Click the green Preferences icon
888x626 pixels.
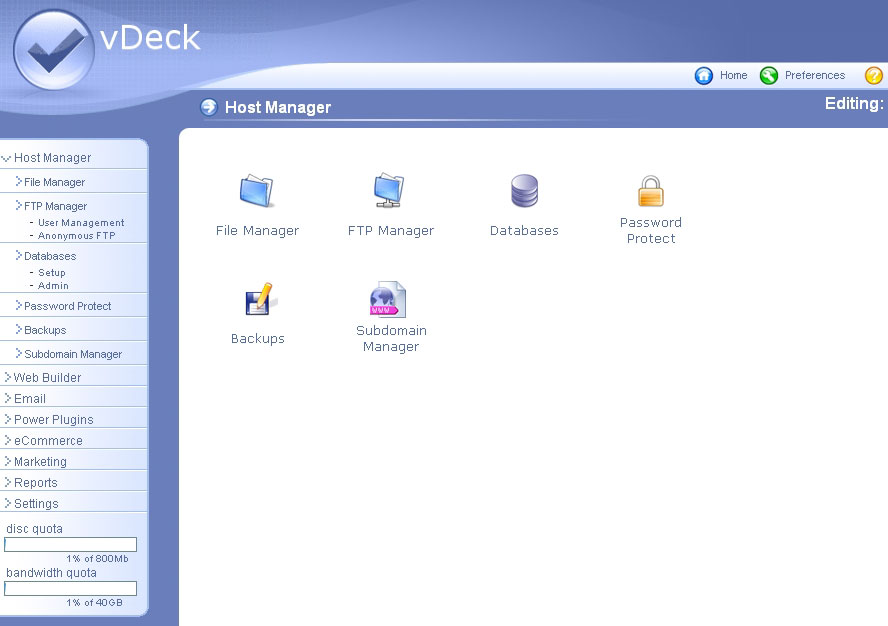pos(769,76)
